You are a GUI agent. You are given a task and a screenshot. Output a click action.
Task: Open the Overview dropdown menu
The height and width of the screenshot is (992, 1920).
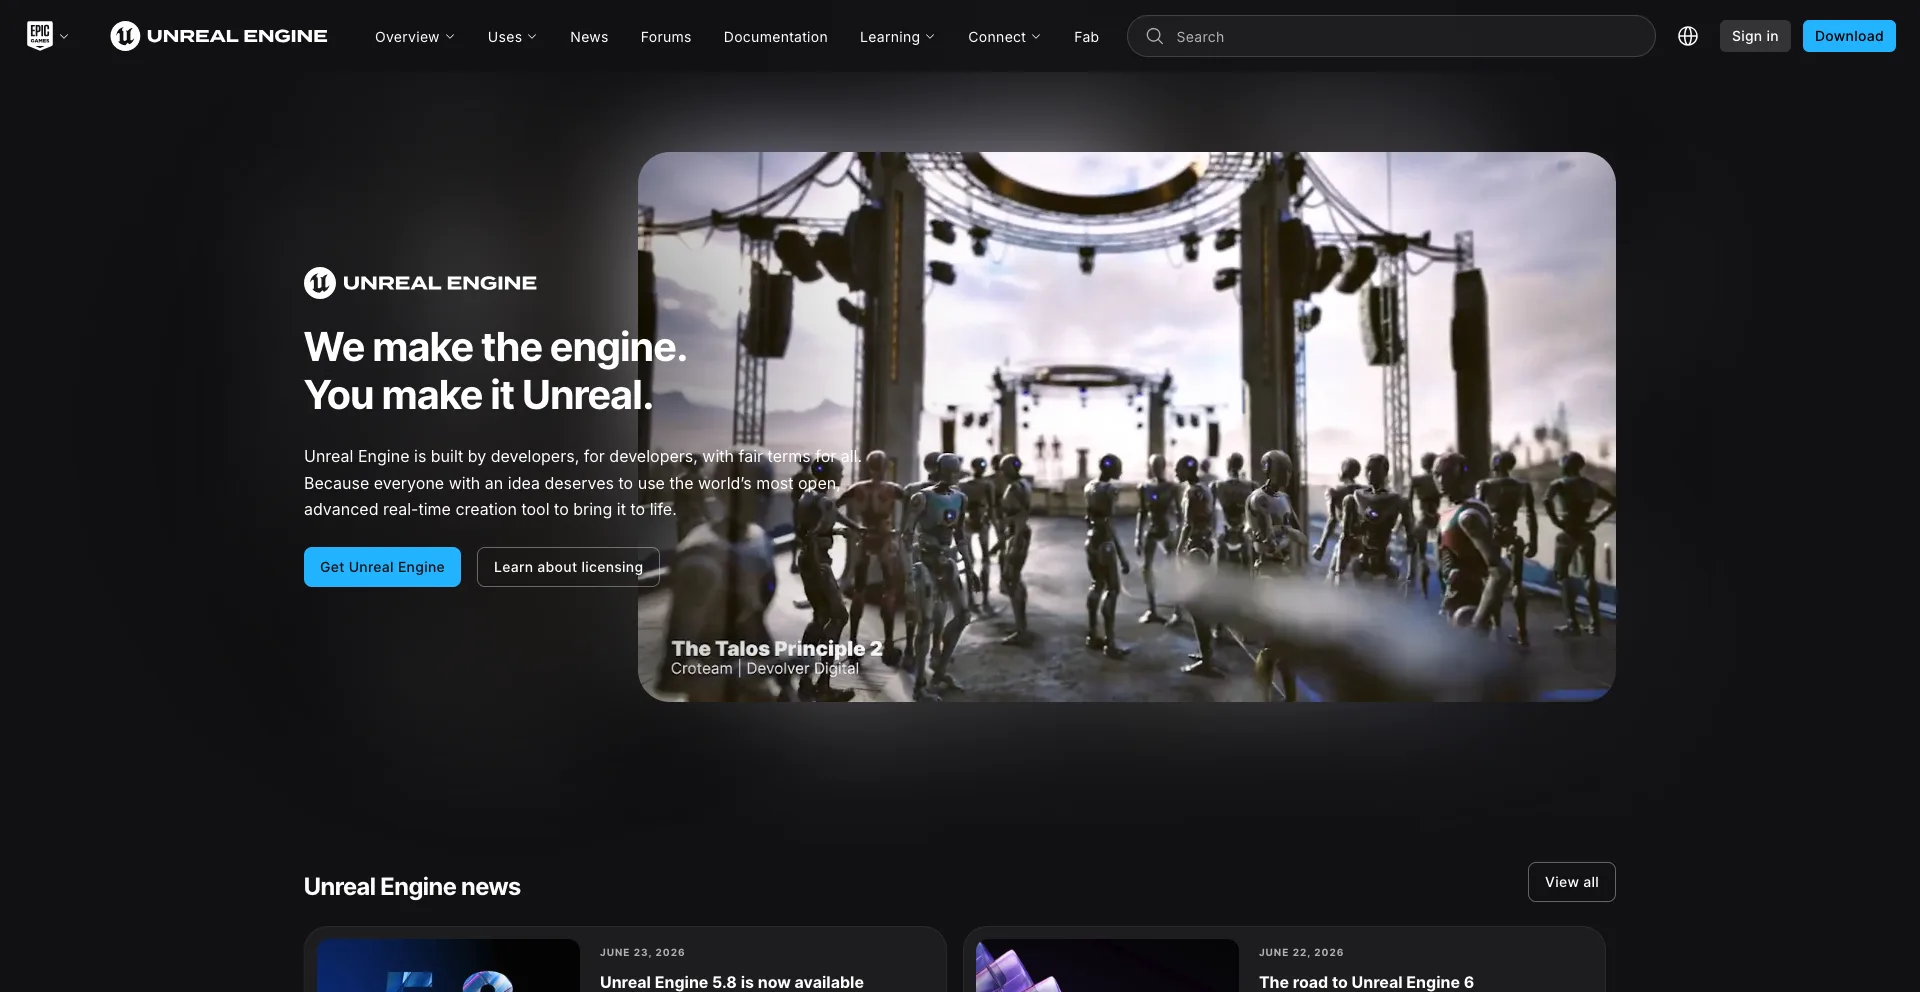click(415, 37)
